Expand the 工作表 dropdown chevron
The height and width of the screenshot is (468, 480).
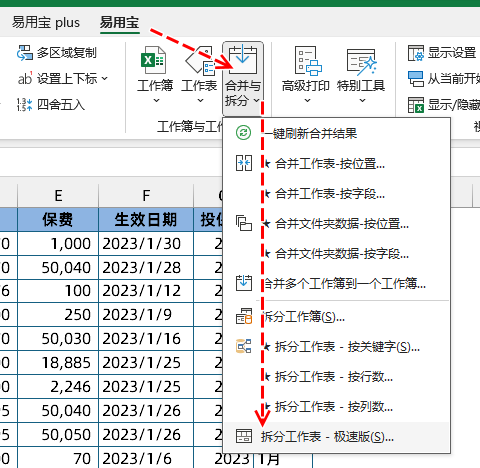(x=200, y=100)
